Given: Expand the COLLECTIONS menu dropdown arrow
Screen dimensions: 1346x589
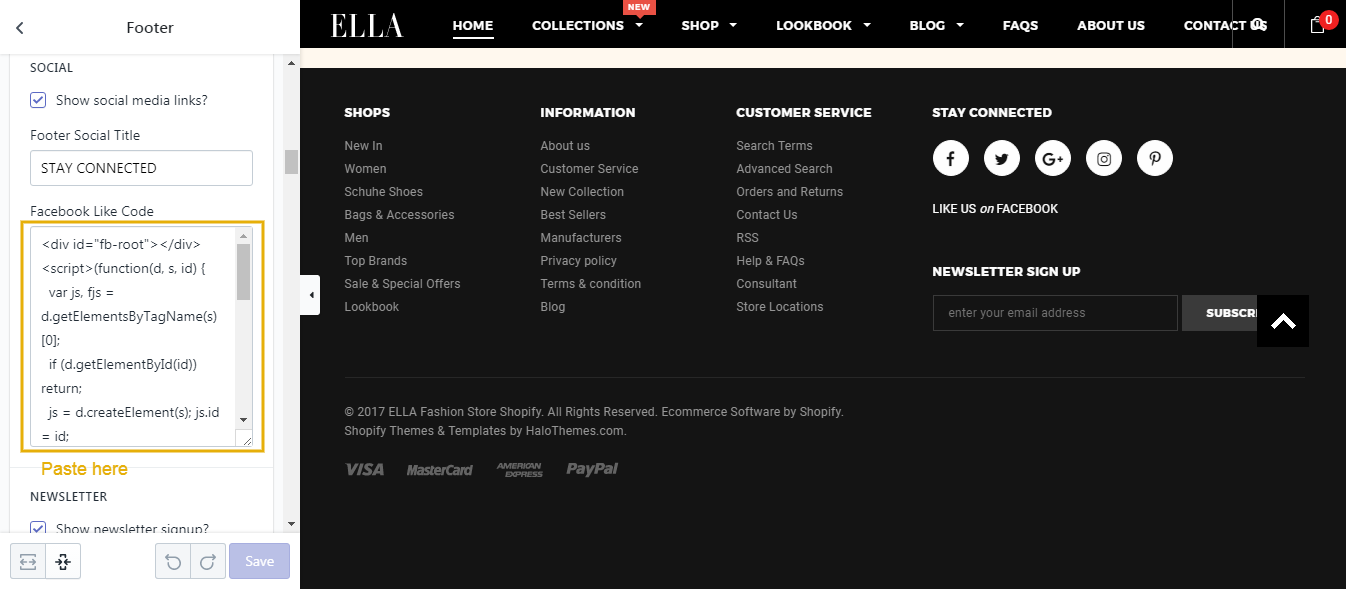Looking at the screenshot, I should click(x=639, y=26).
